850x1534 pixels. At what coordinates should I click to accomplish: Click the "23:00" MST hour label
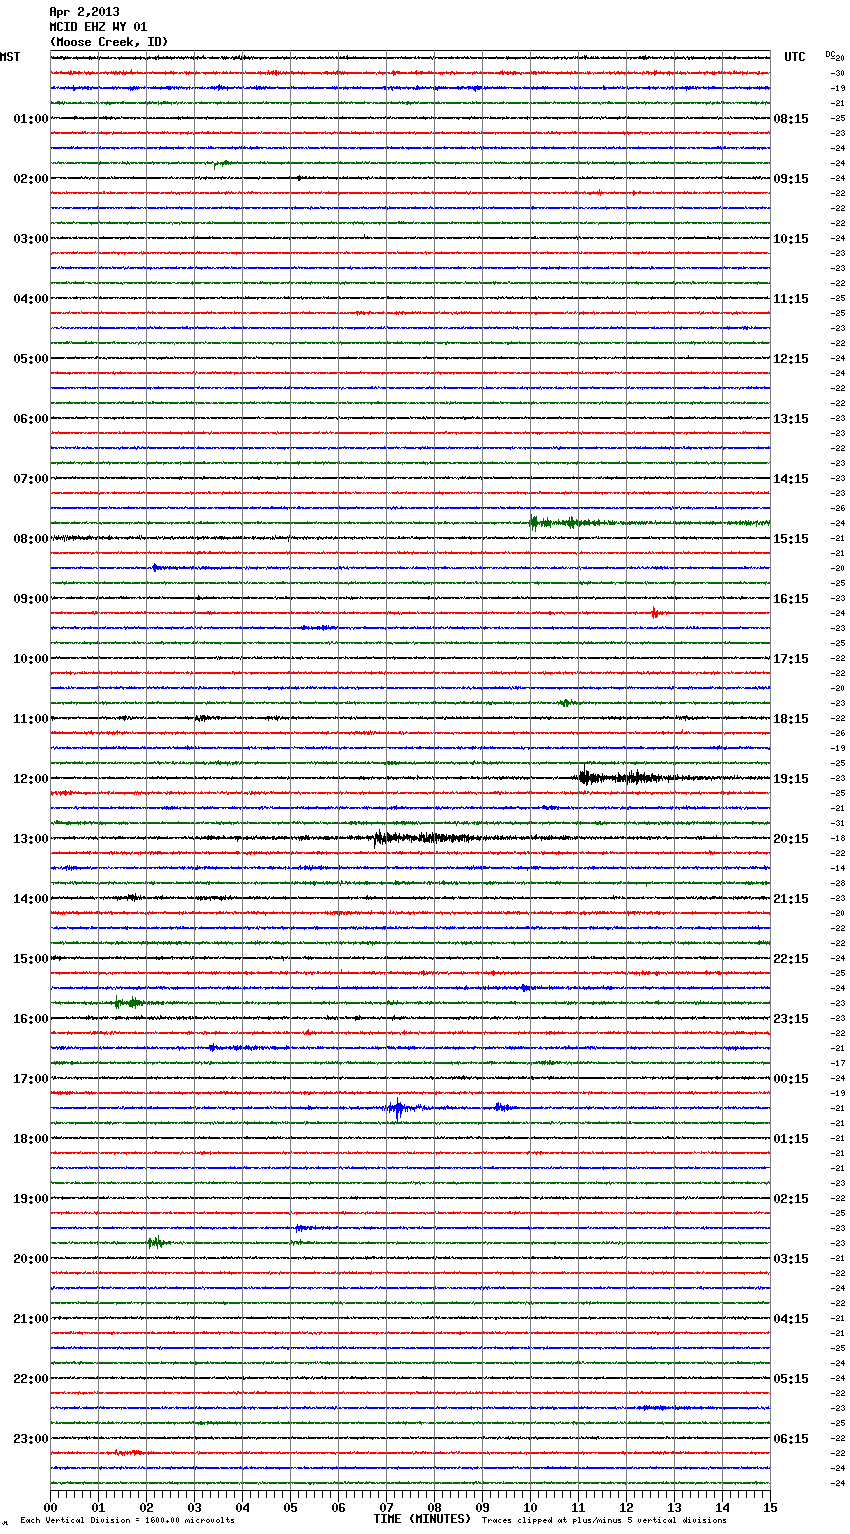coord(30,1439)
